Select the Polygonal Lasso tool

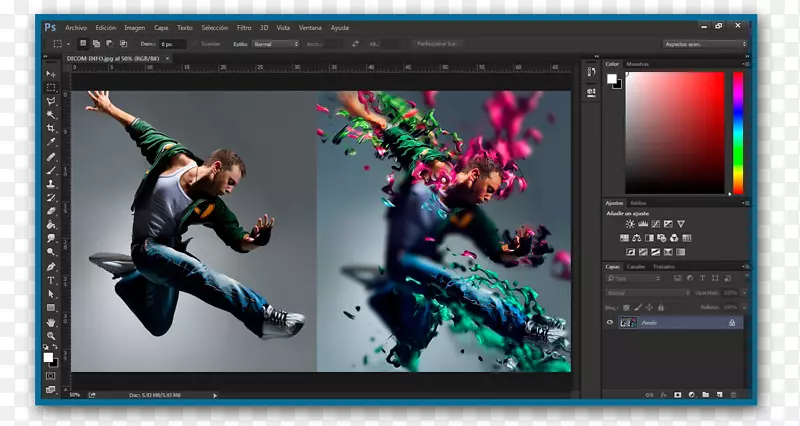(x=51, y=101)
